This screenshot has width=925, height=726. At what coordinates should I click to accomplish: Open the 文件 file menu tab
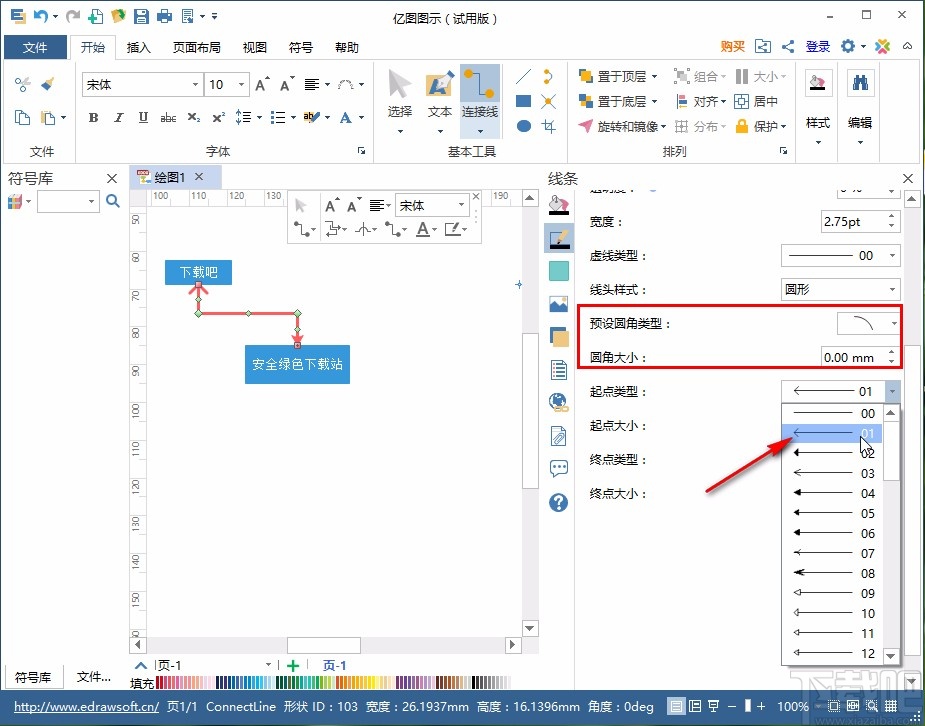pyautogui.click(x=35, y=47)
